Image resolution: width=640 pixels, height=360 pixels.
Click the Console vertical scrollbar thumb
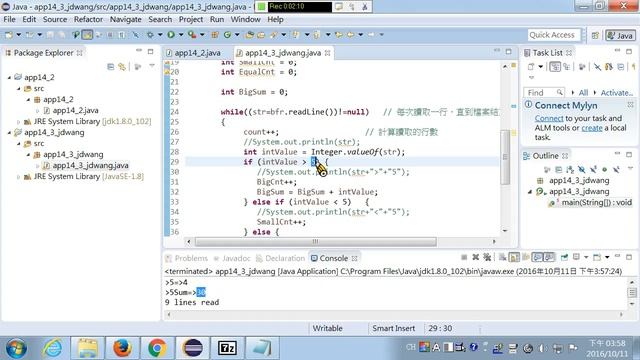point(632,293)
